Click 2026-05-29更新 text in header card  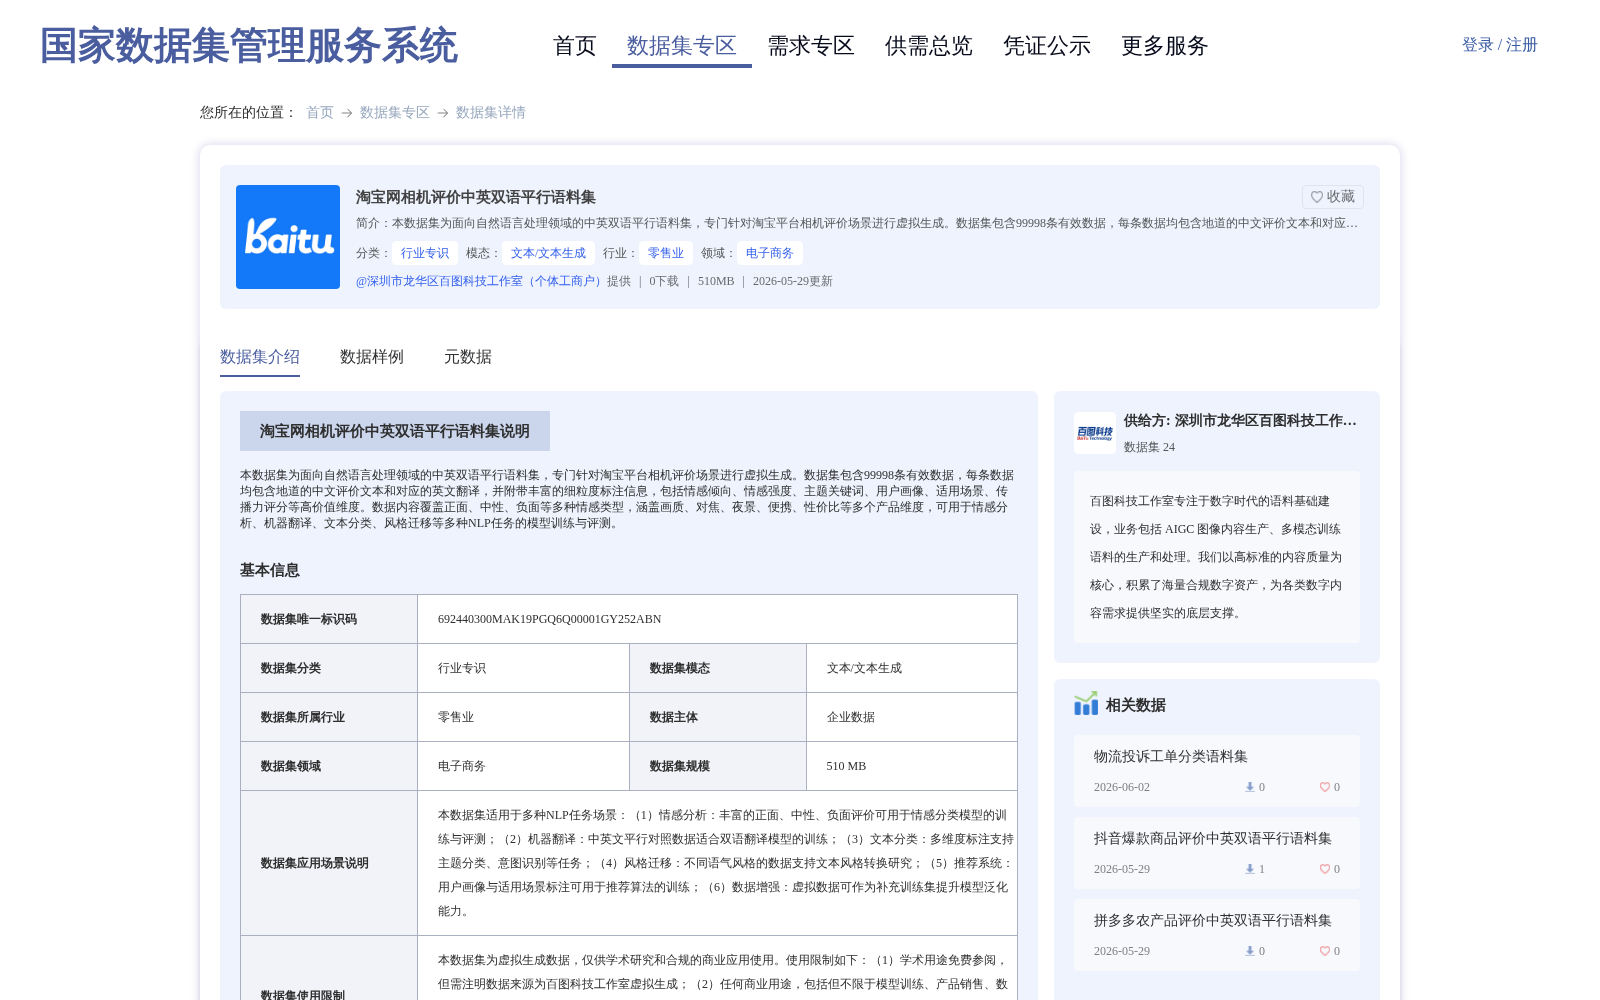pos(793,281)
